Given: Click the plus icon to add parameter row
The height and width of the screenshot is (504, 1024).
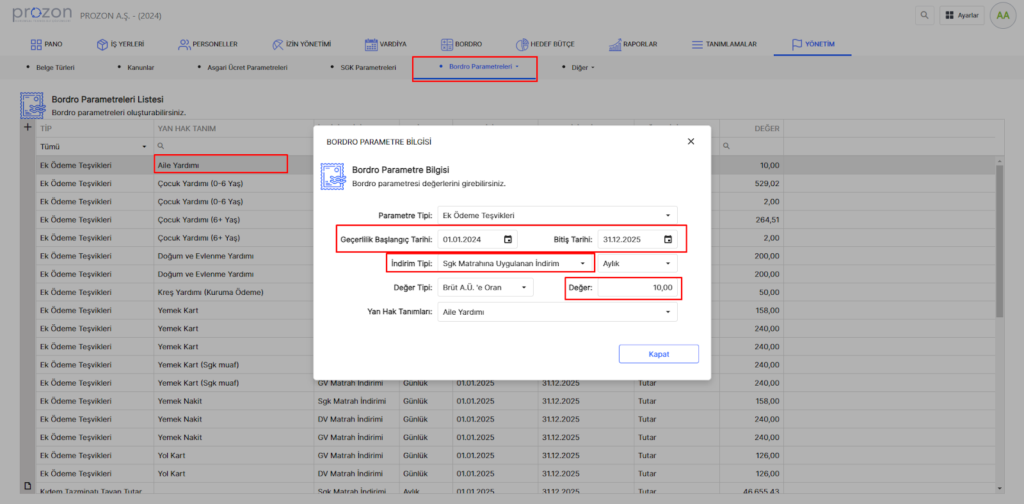Looking at the screenshot, I should [x=28, y=128].
